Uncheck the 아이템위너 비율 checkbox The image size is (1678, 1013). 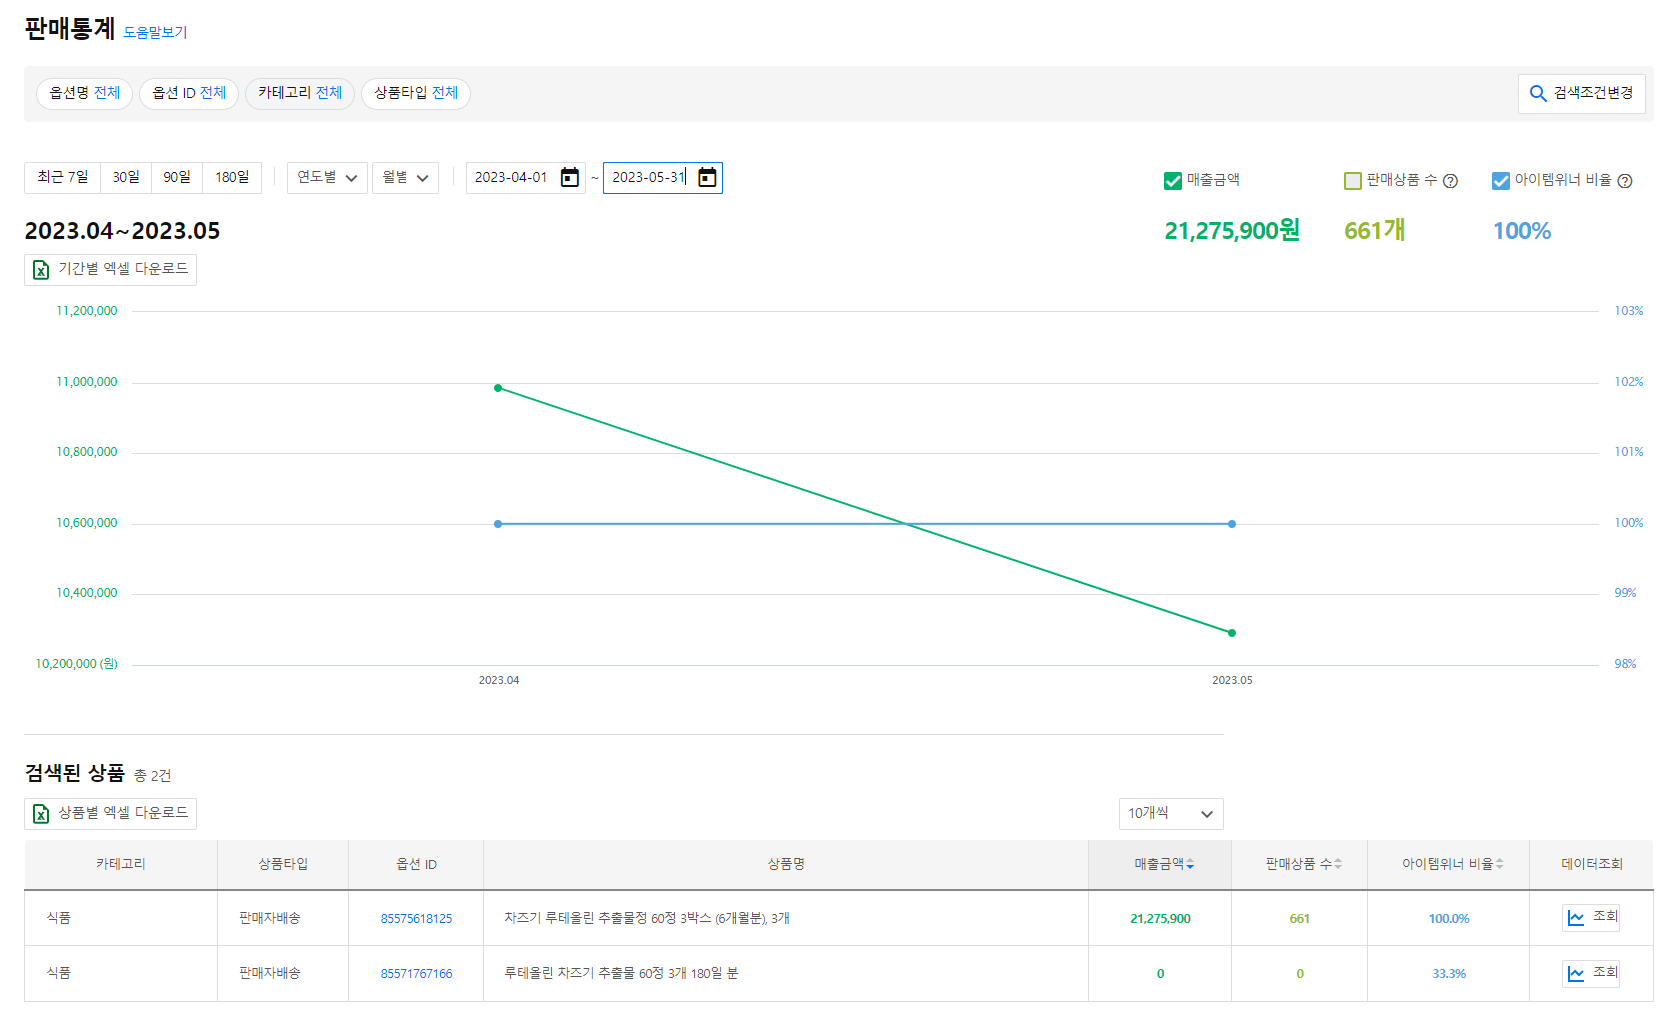(1500, 181)
